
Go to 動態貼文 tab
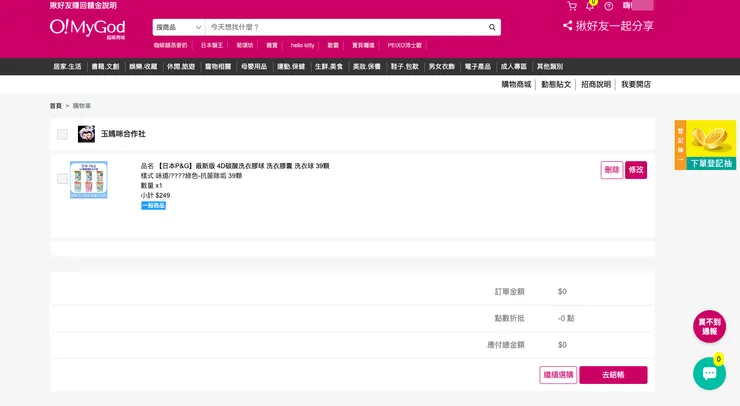point(556,85)
